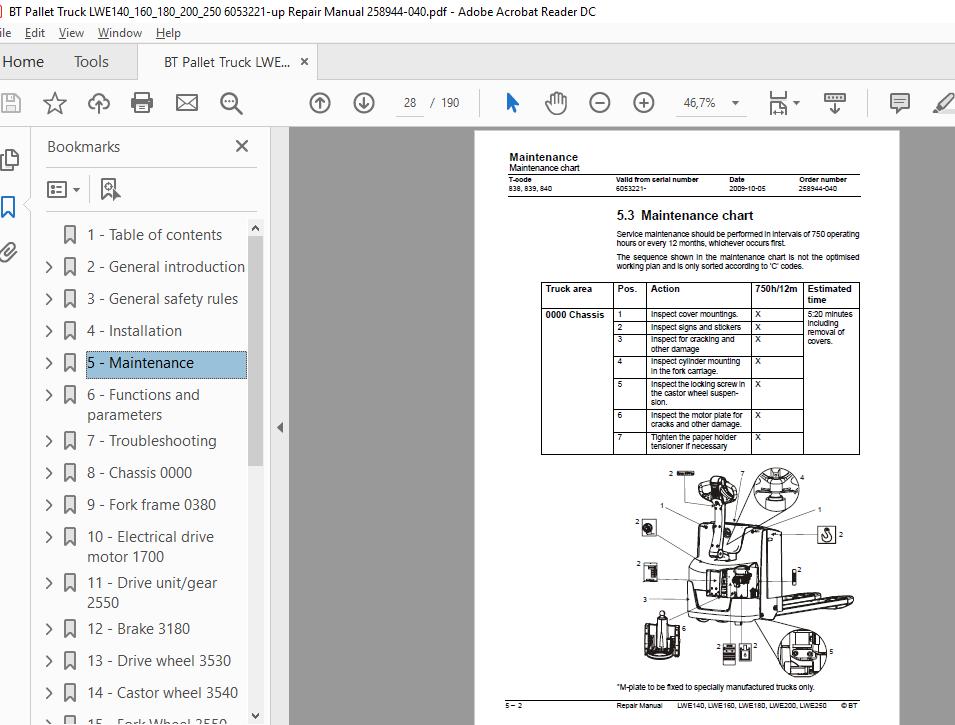Click the Save file icon
Screen dimensions: 955x725
tap(10, 103)
